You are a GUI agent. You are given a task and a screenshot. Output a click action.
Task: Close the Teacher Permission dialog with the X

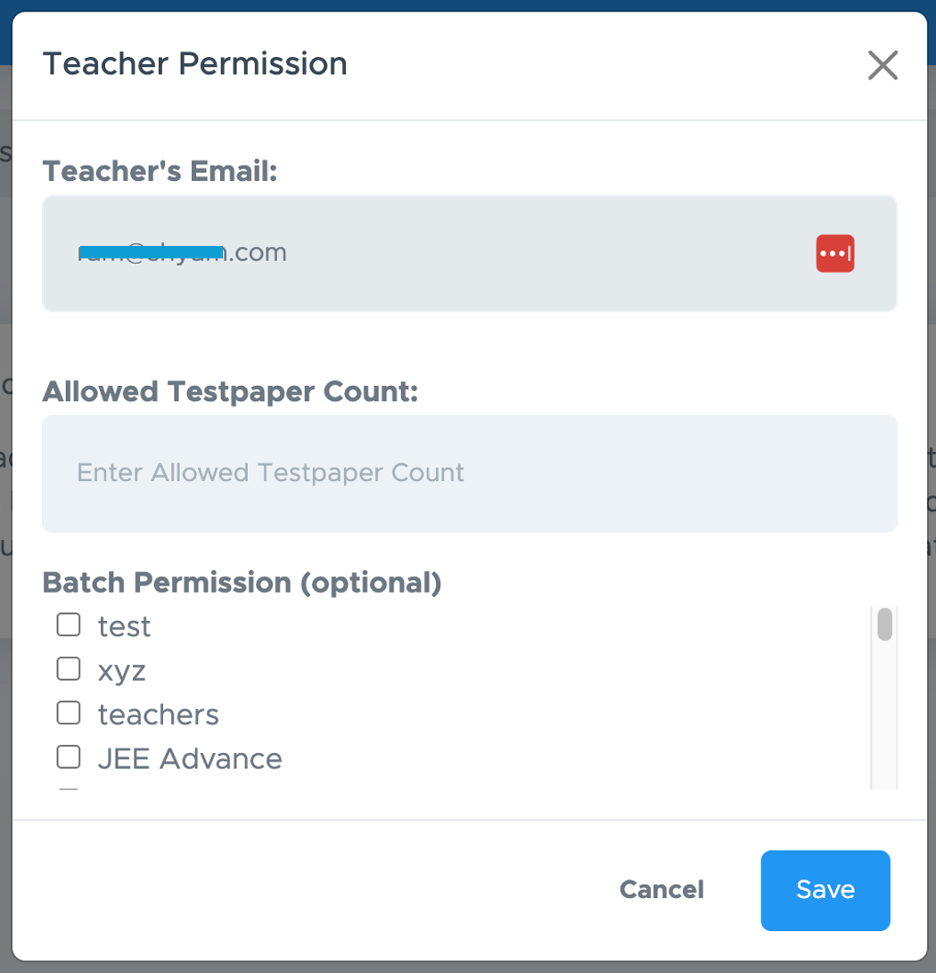point(882,64)
